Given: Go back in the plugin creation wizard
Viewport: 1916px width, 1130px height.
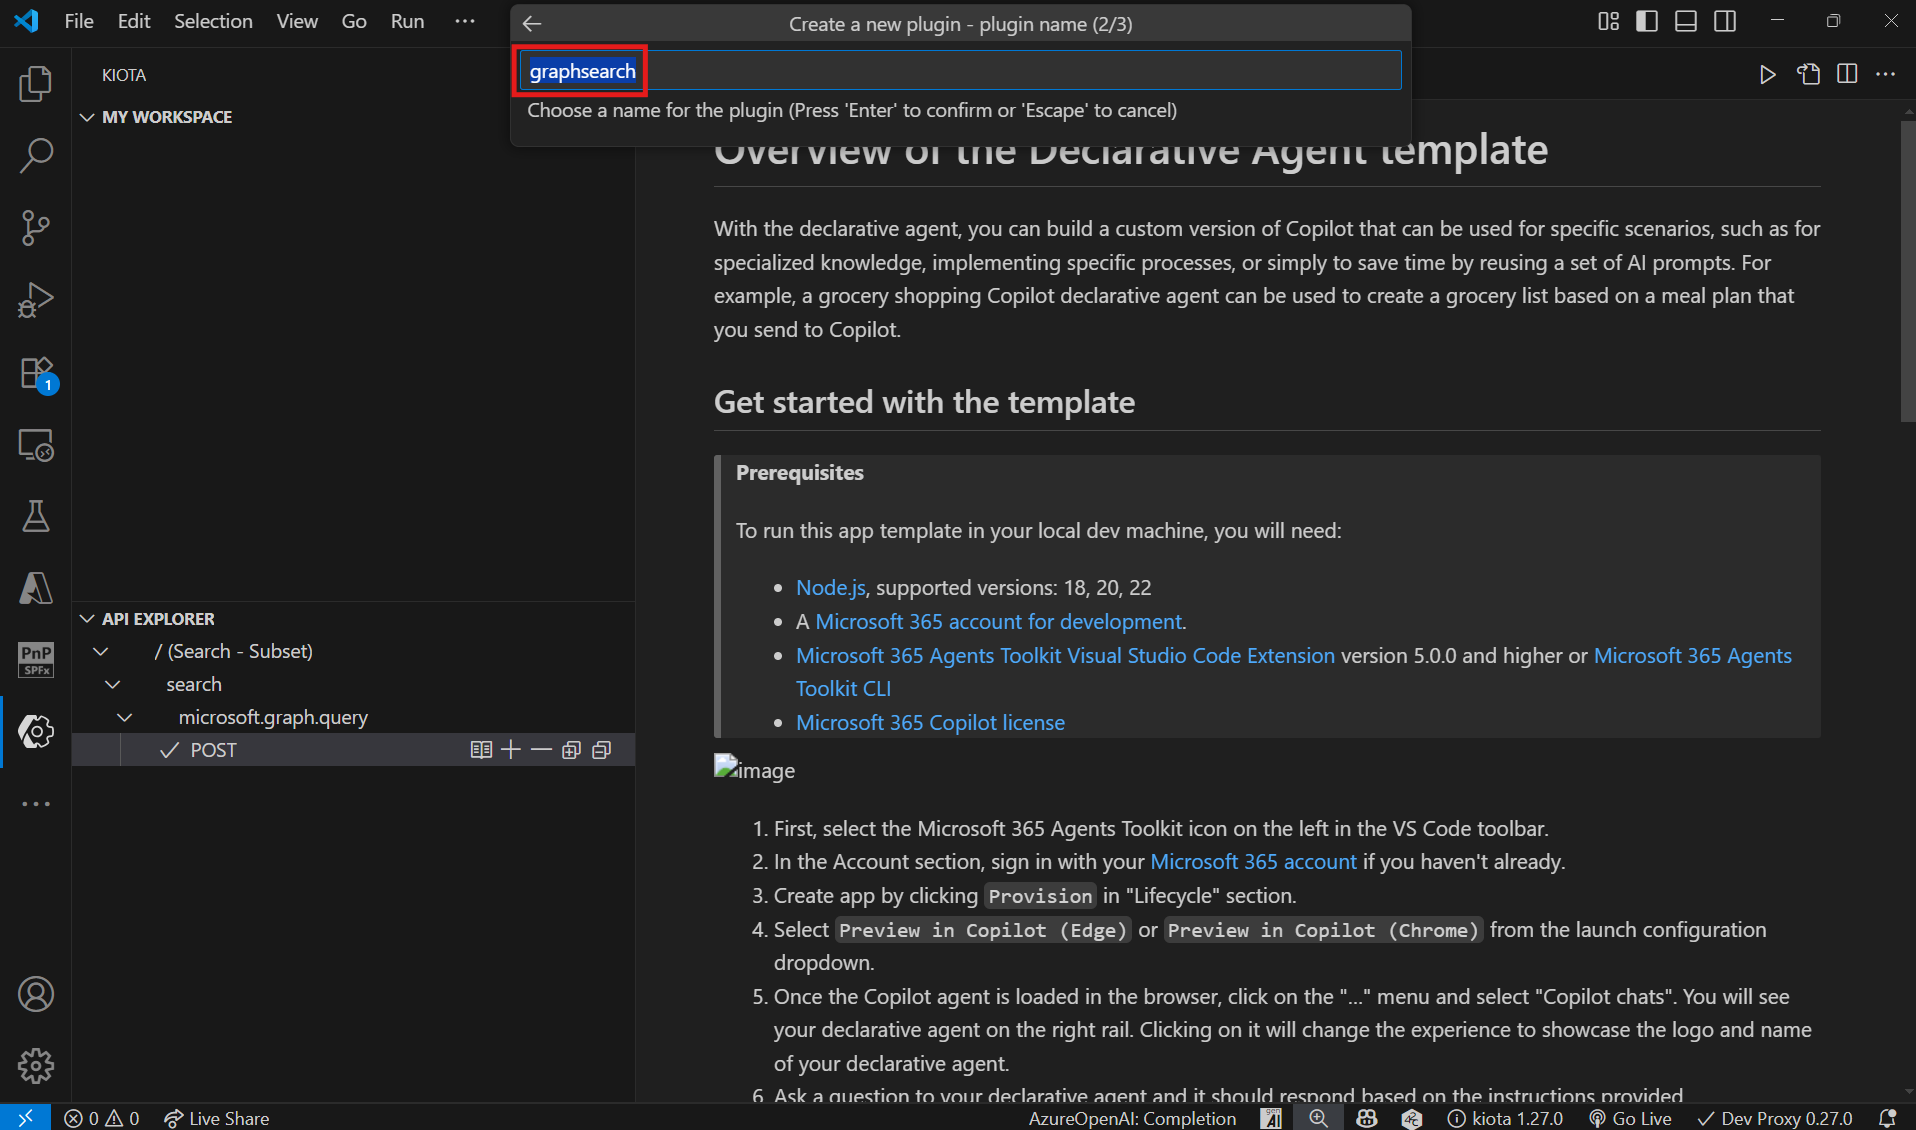Looking at the screenshot, I should (x=532, y=24).
